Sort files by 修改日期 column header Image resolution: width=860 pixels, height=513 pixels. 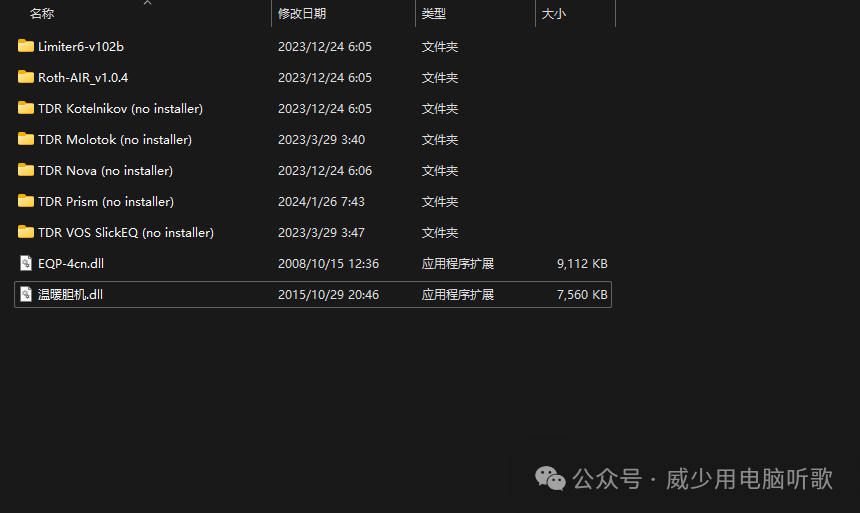tap(302, 14)
